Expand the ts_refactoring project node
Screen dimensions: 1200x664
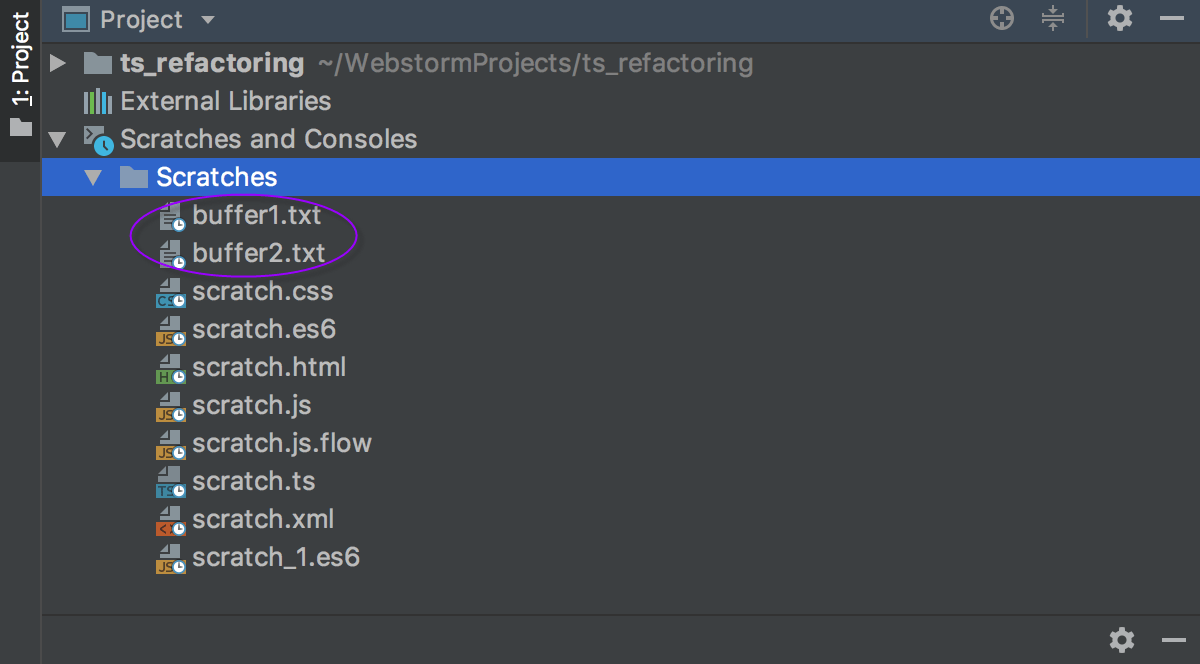pos(58,62)
